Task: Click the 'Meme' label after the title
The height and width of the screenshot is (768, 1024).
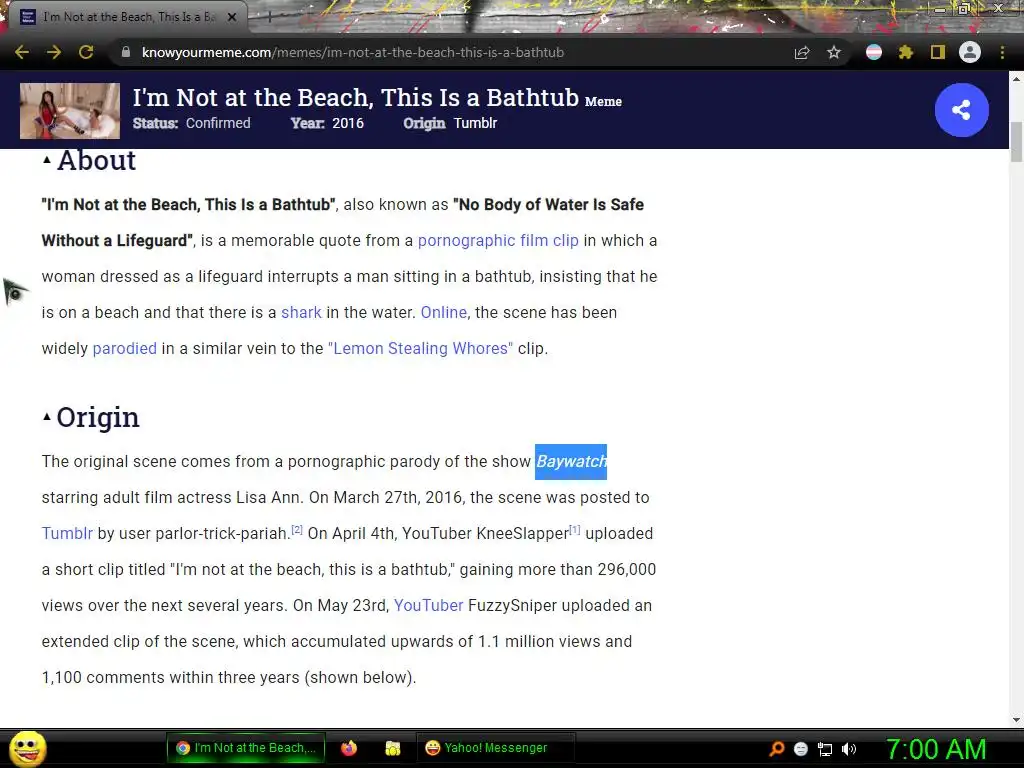Action: point(603,101)
